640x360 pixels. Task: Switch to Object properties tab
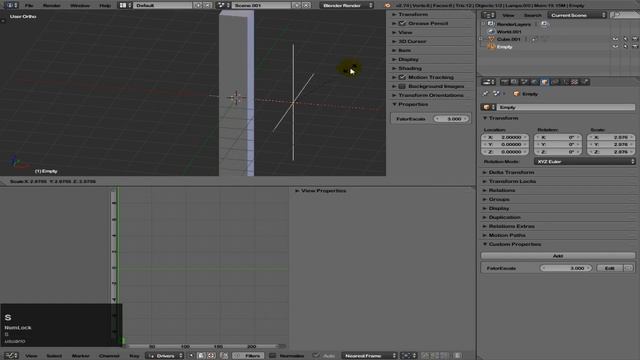coord(544,82)
